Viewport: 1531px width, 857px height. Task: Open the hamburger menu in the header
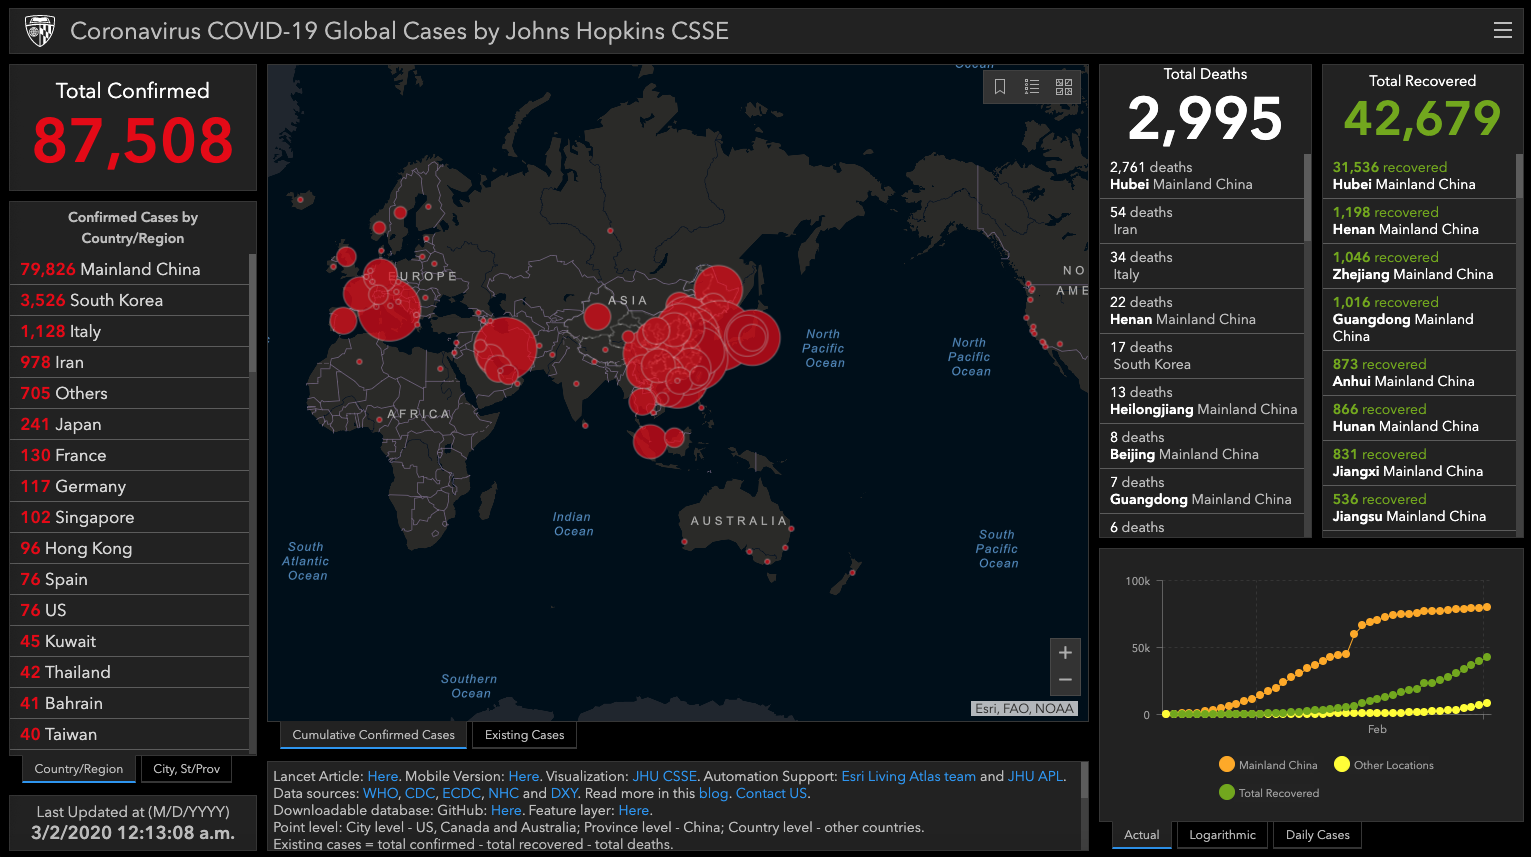(1502, 31)
